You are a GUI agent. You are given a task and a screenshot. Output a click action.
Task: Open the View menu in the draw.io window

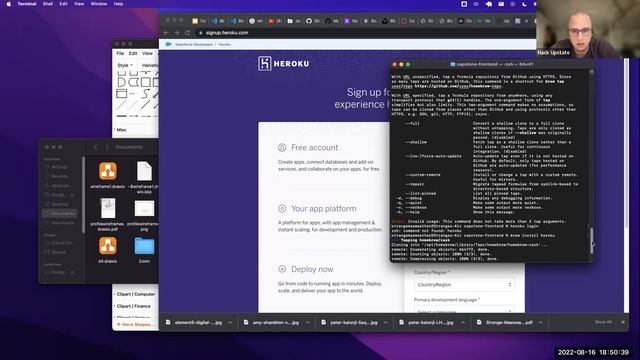[147, 53]
